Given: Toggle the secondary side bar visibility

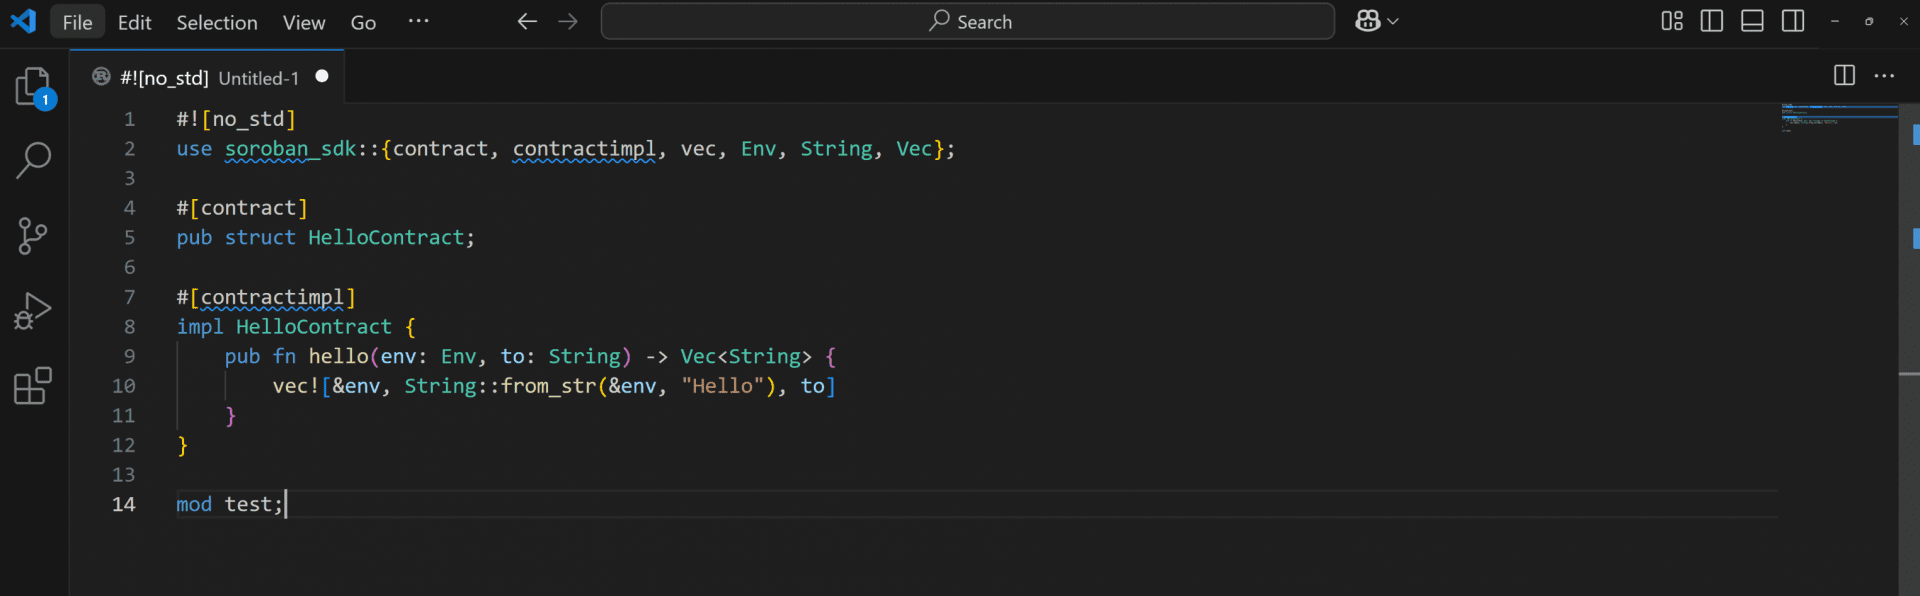Looking at the screenshot, I should [1793, 22].
